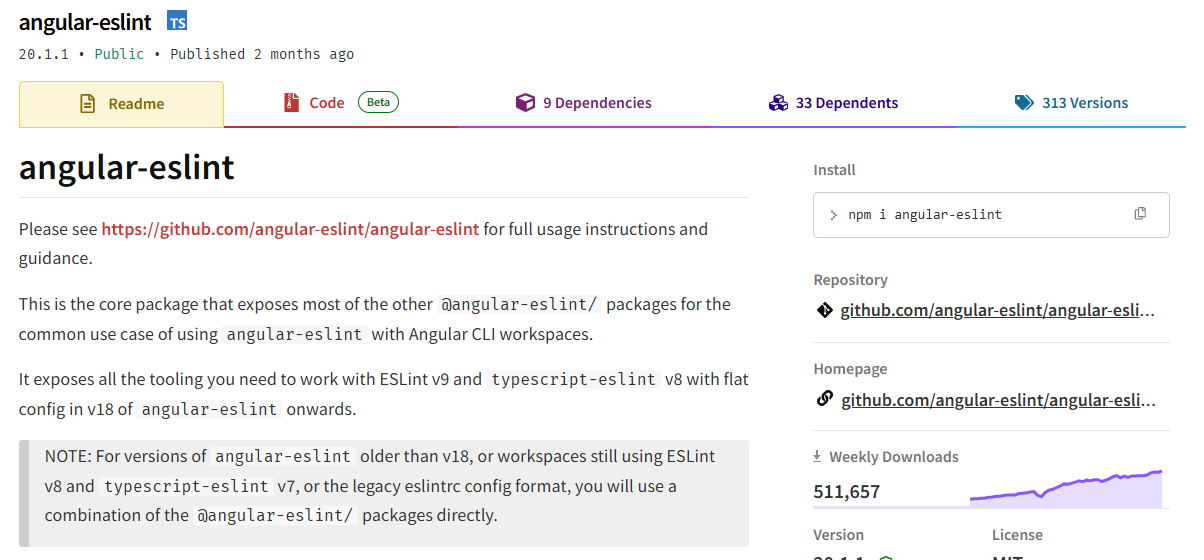The image size is (1204, 560).
Task: Click the Install heading
Action: coord(834,170)
